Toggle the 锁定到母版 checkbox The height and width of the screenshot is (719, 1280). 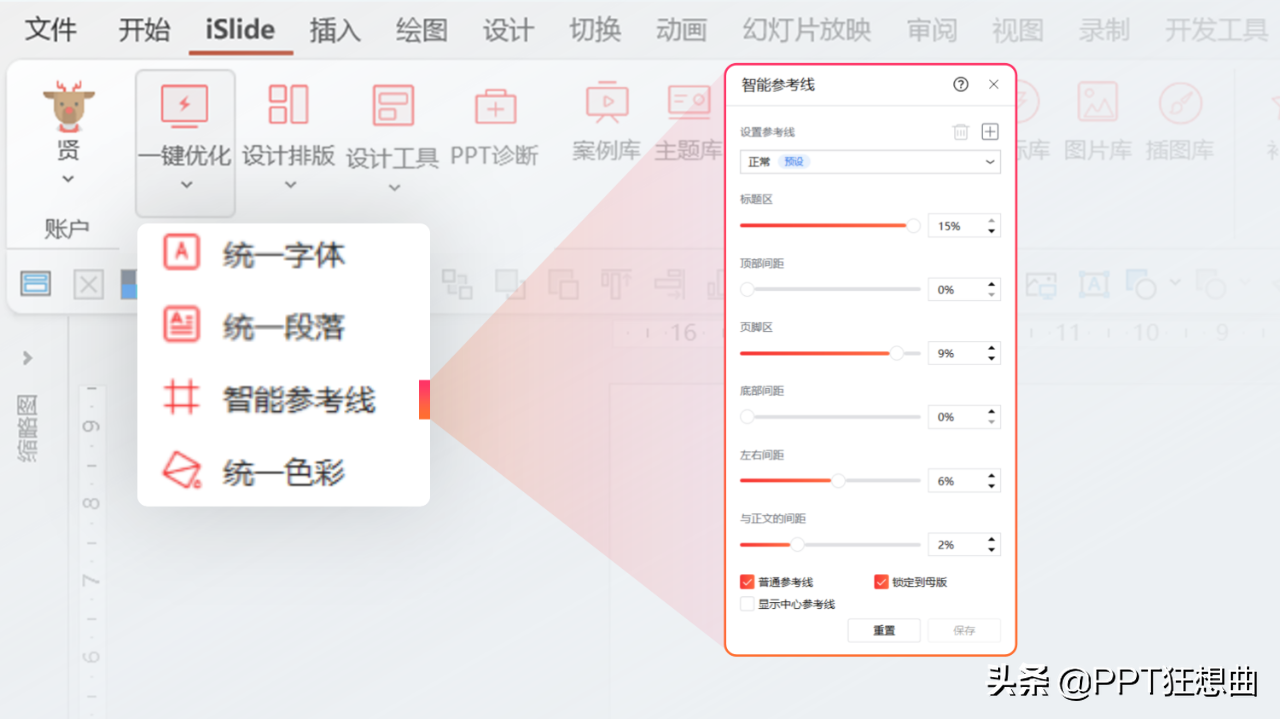pyautogui.click(x=881, y=582)
